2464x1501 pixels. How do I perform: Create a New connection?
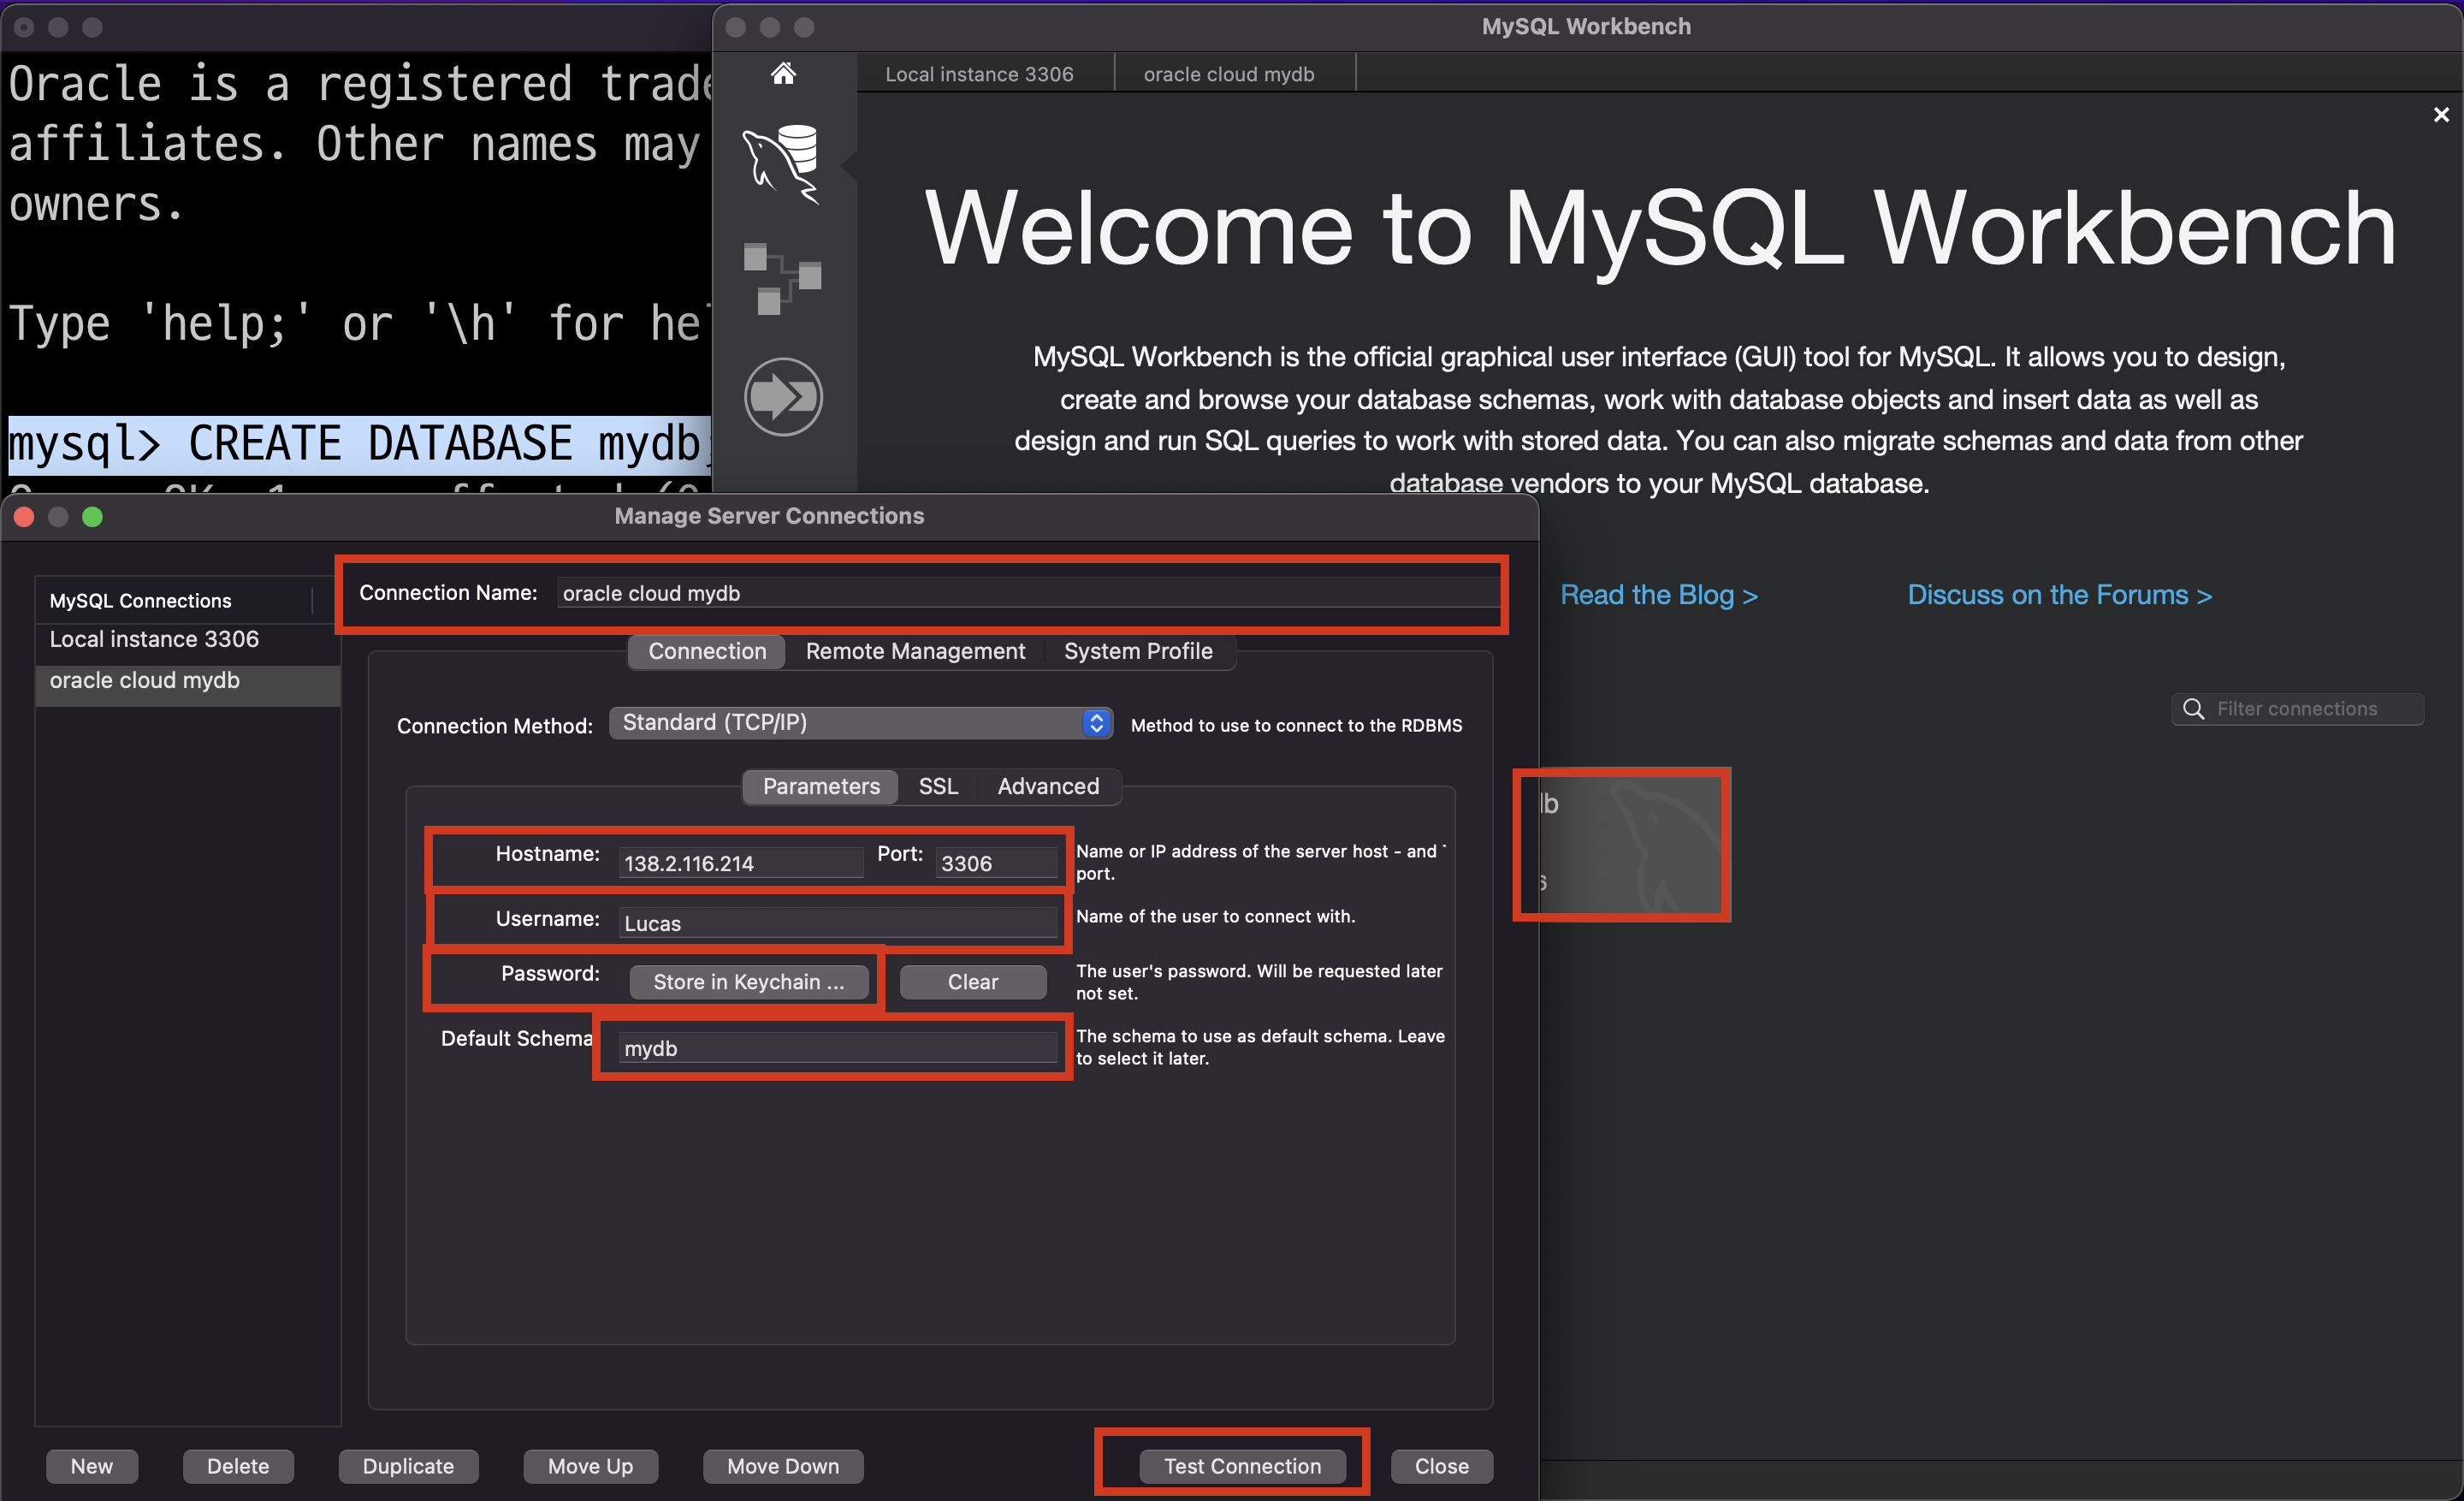[92, 1466]
